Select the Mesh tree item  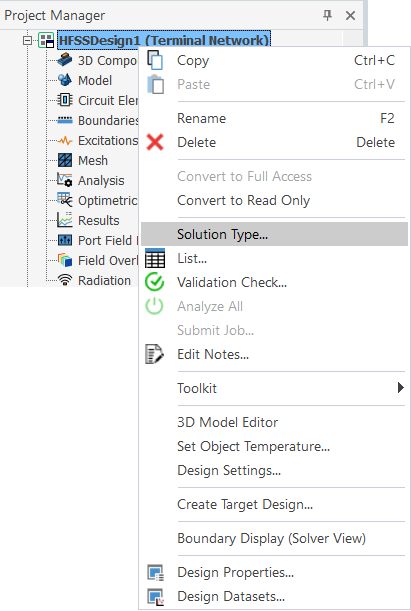93,160
